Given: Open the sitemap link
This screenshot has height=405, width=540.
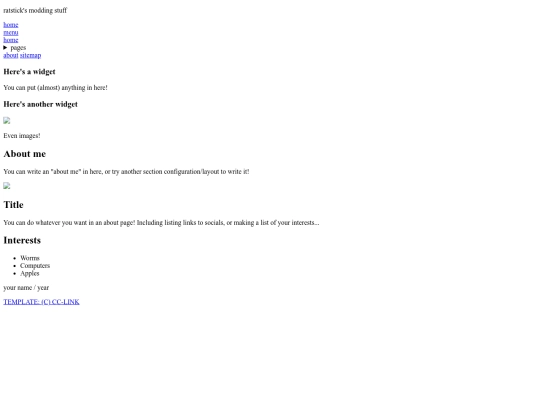Looking at the screenshot, I should 30,55.
